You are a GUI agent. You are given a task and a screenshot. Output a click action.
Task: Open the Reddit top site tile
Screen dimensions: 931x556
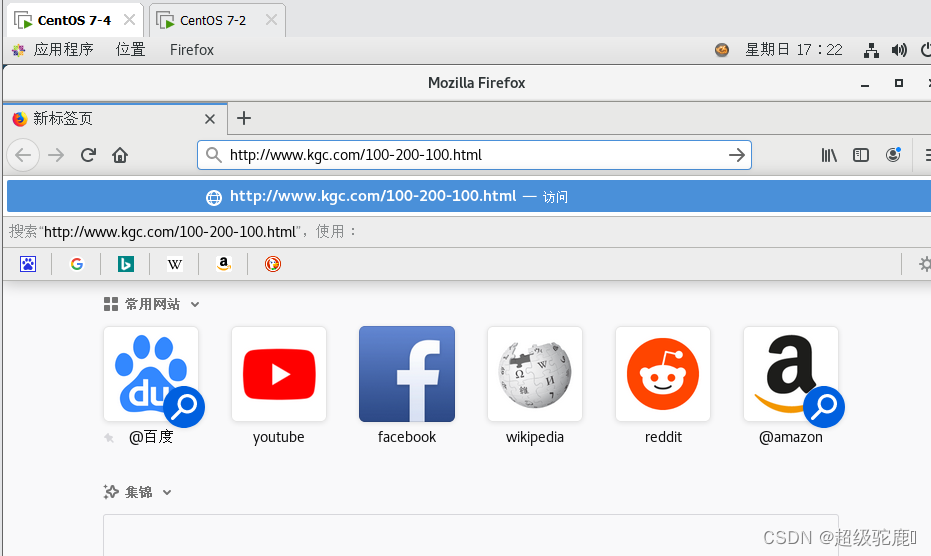[x=663, y=374]
